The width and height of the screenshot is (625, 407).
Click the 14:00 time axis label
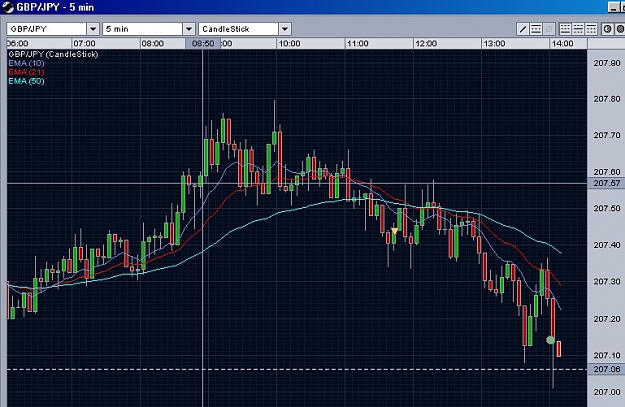[x=562, y=43]
